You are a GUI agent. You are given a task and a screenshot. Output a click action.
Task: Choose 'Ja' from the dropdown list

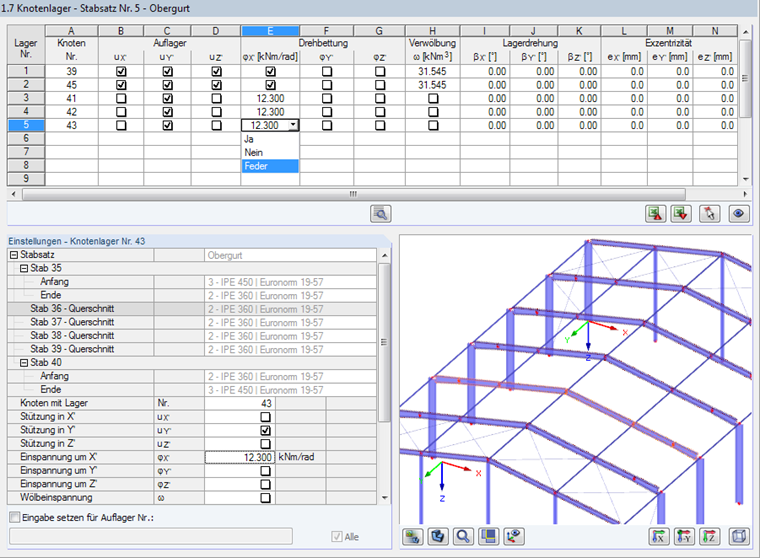(270, 139)
